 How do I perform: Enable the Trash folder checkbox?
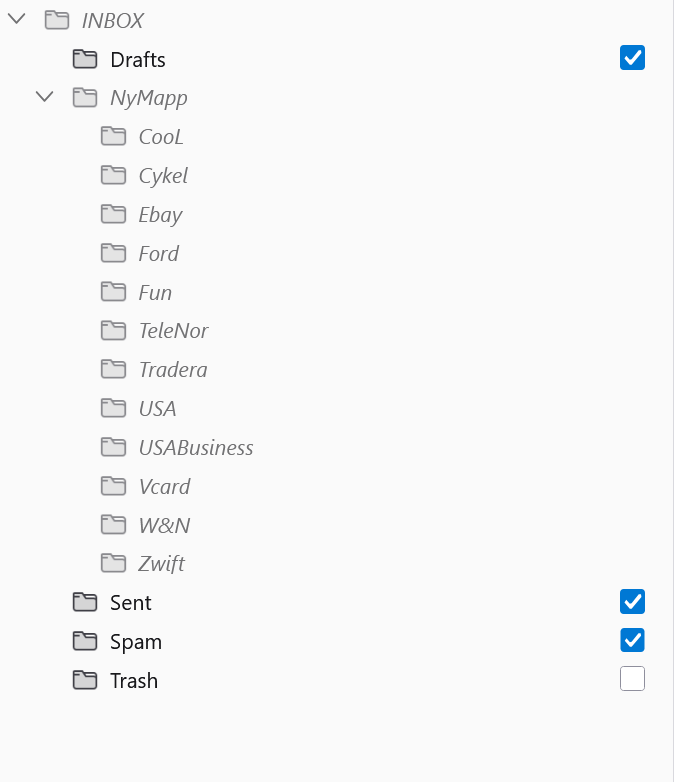[632, 679]
